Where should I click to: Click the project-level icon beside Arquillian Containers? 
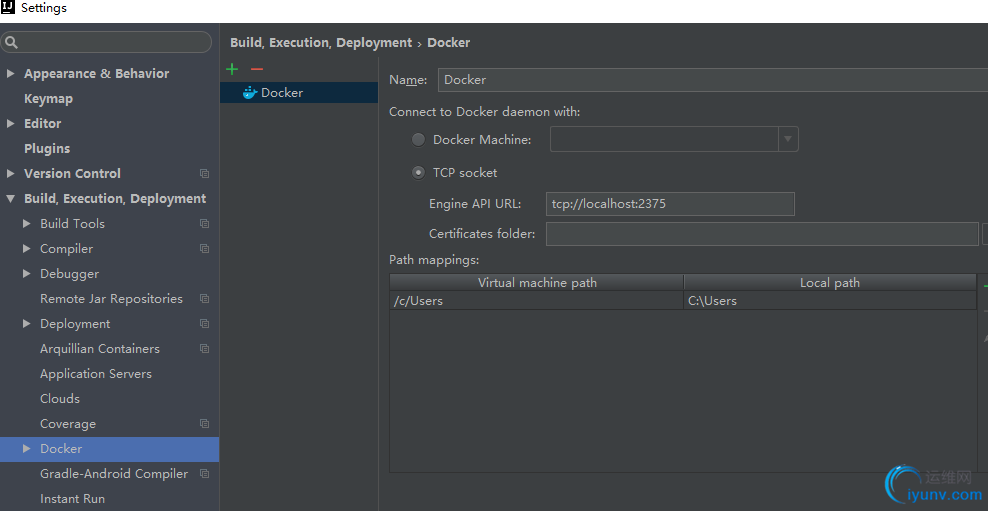pyautogui.click(x=204, y=348)
